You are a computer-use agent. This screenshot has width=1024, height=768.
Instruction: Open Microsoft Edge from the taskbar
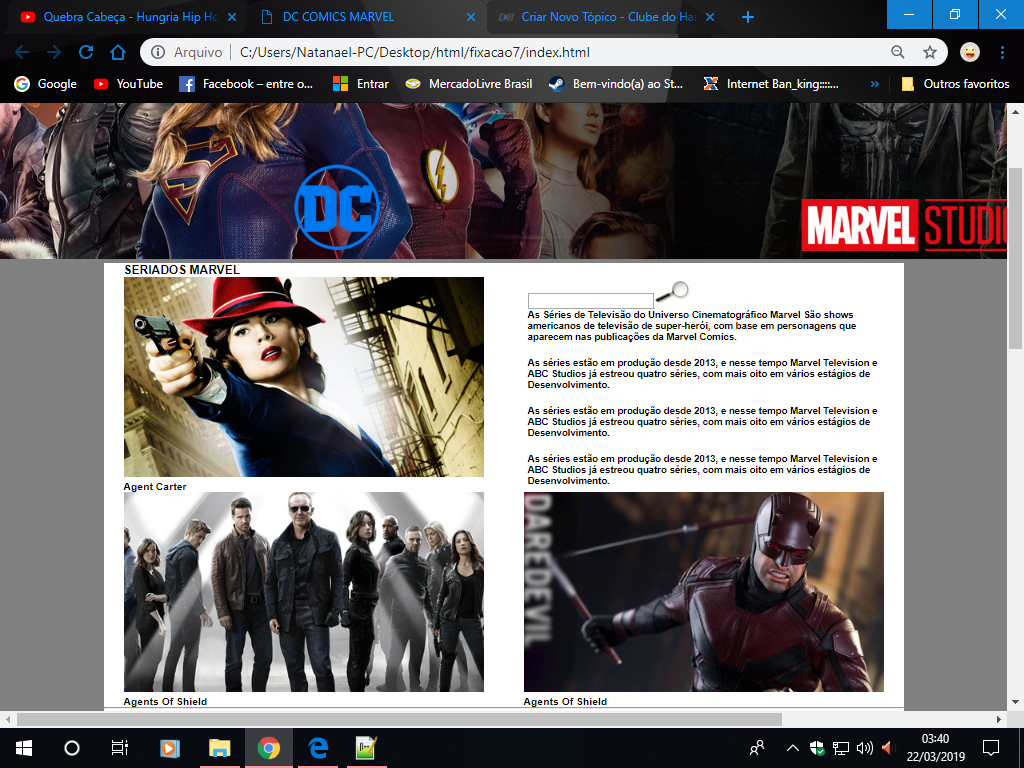coord(318,748)
